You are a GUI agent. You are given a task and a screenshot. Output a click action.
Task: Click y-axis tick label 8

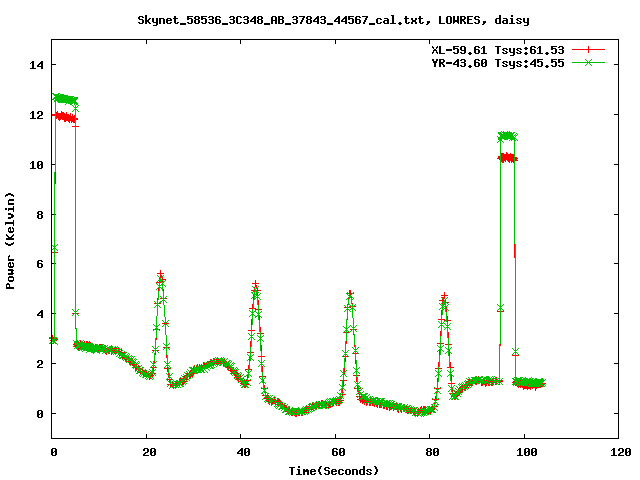click(x=40, y=215)
